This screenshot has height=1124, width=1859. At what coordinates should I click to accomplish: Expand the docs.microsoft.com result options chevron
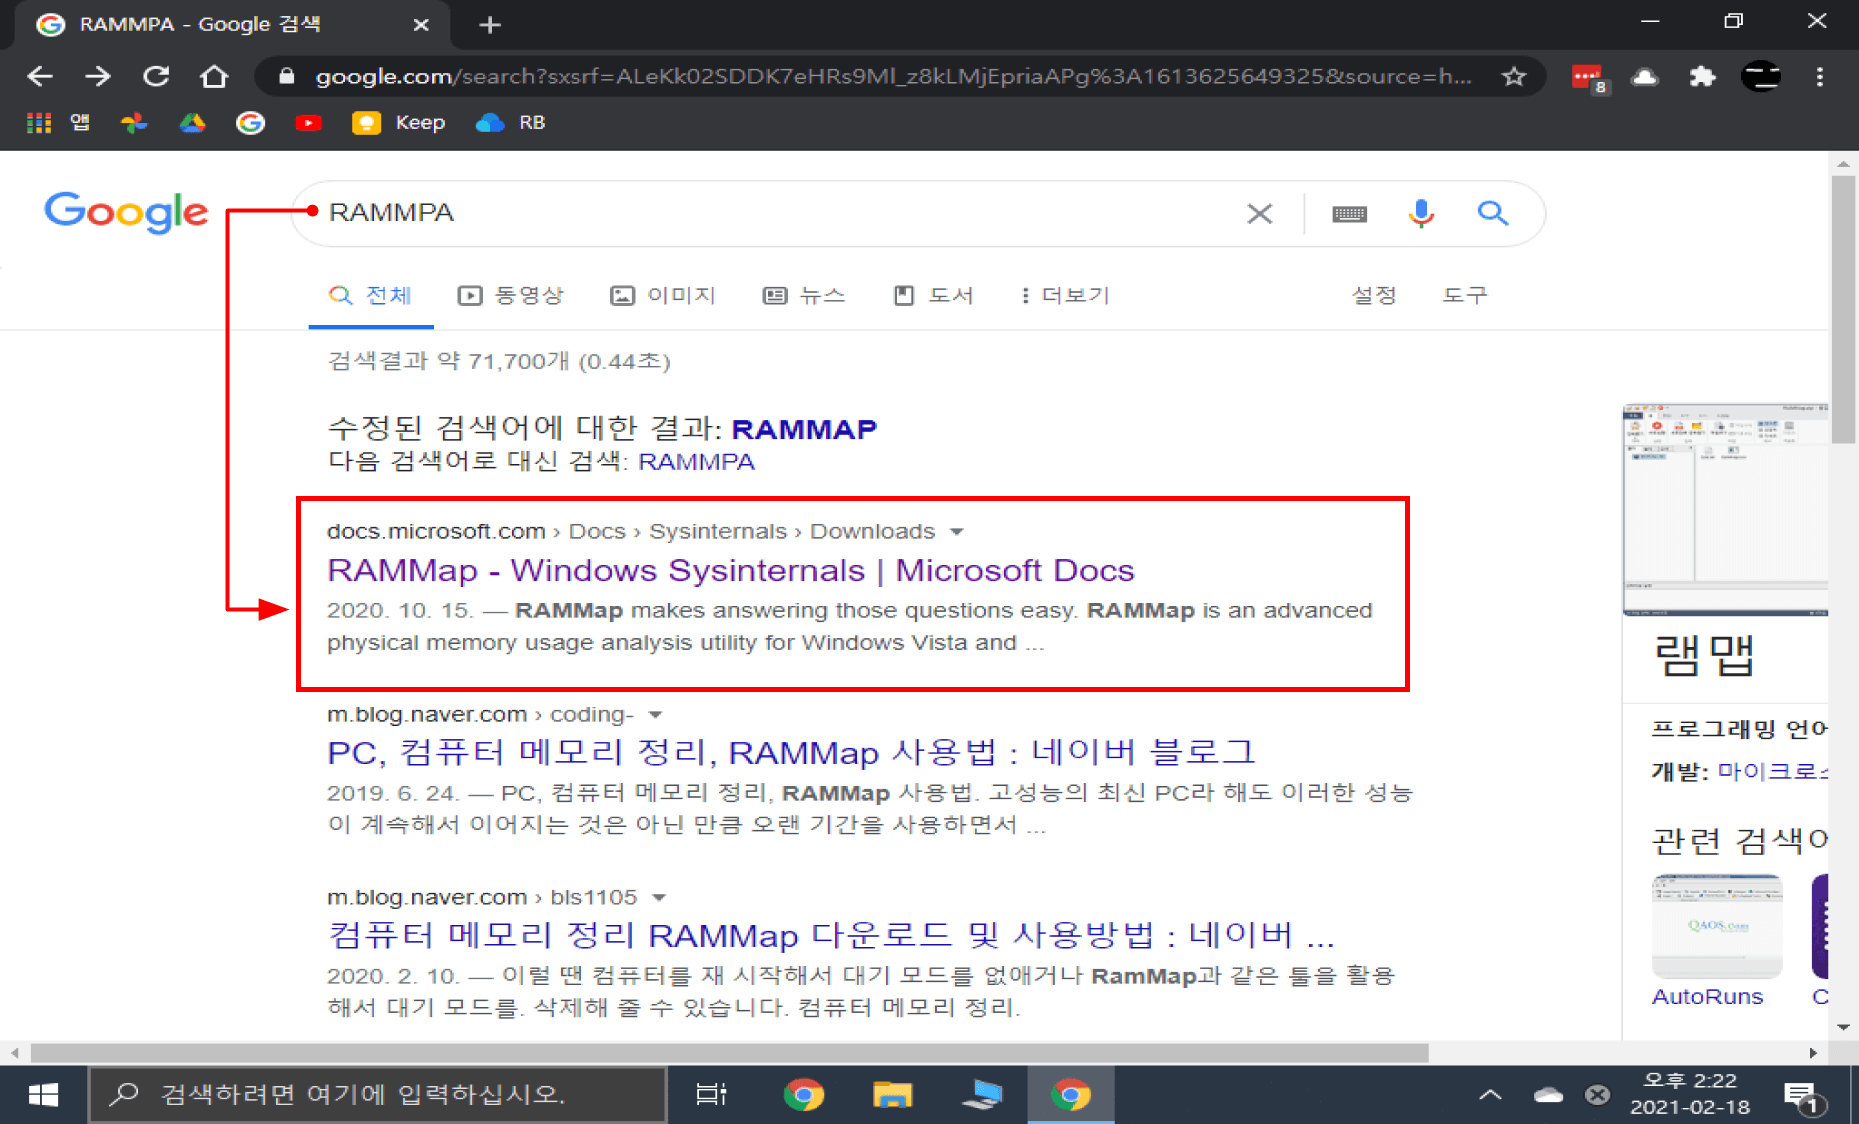pos(957,531)
